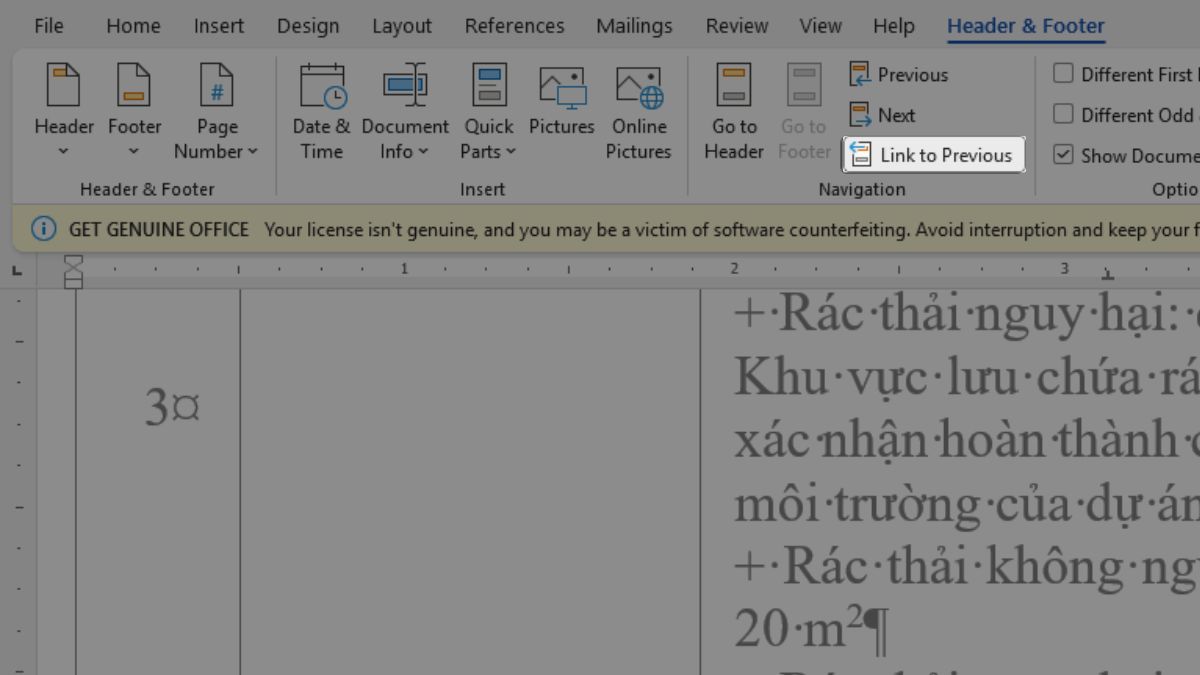Switch to the Review tab
1200x675 pixels.
point(738,26)
